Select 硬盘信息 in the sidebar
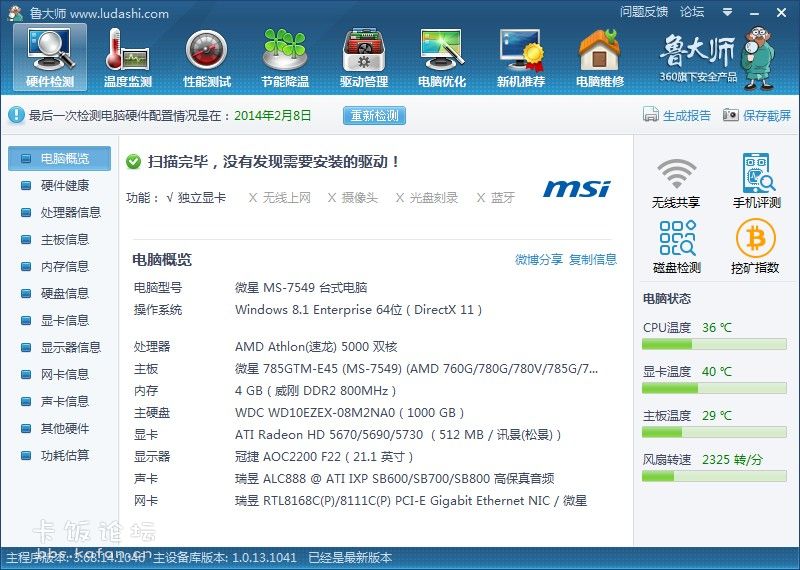This screenshot has width=800, height=570. tap(60, 293)
